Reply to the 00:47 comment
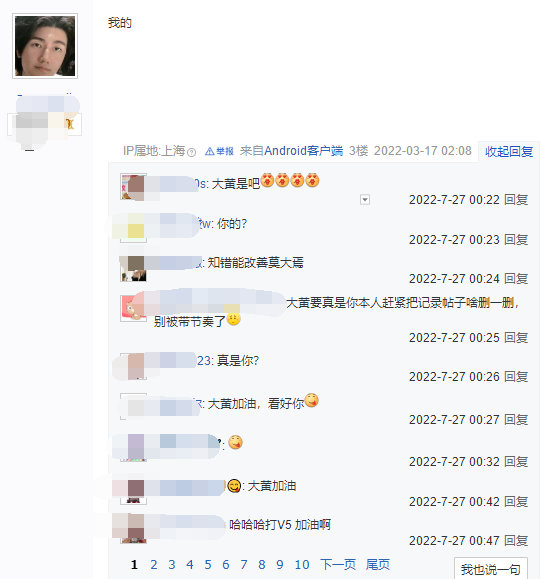This screenshot has width=543, height=579. pos(516,541)
